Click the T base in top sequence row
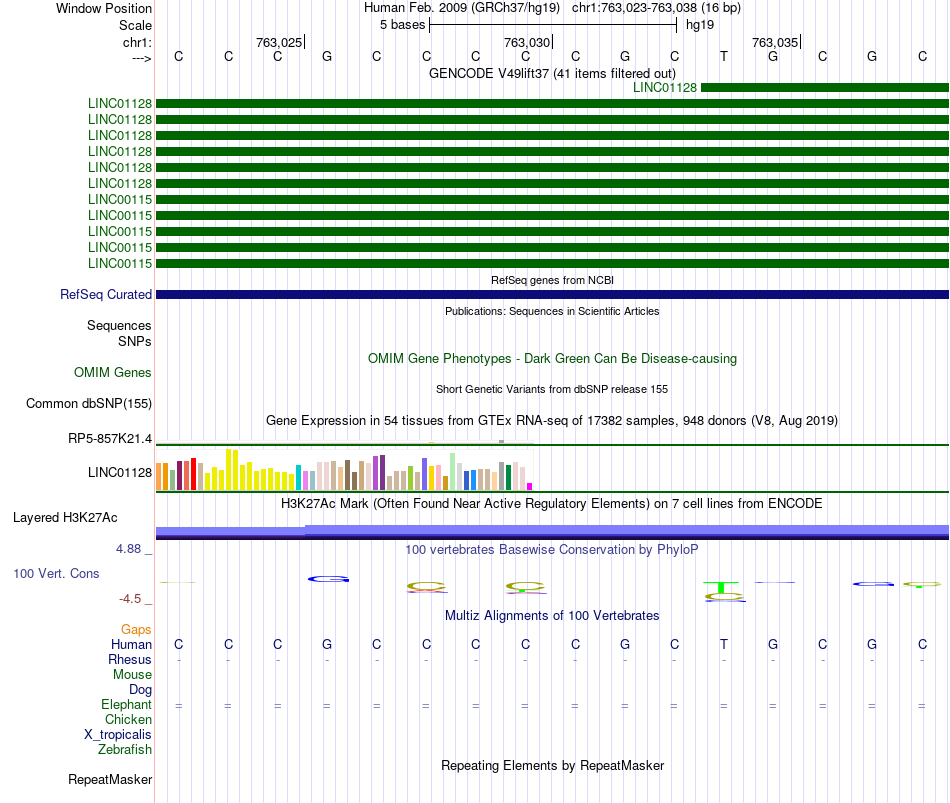This screenshot has width=950, height=803. 723,56
